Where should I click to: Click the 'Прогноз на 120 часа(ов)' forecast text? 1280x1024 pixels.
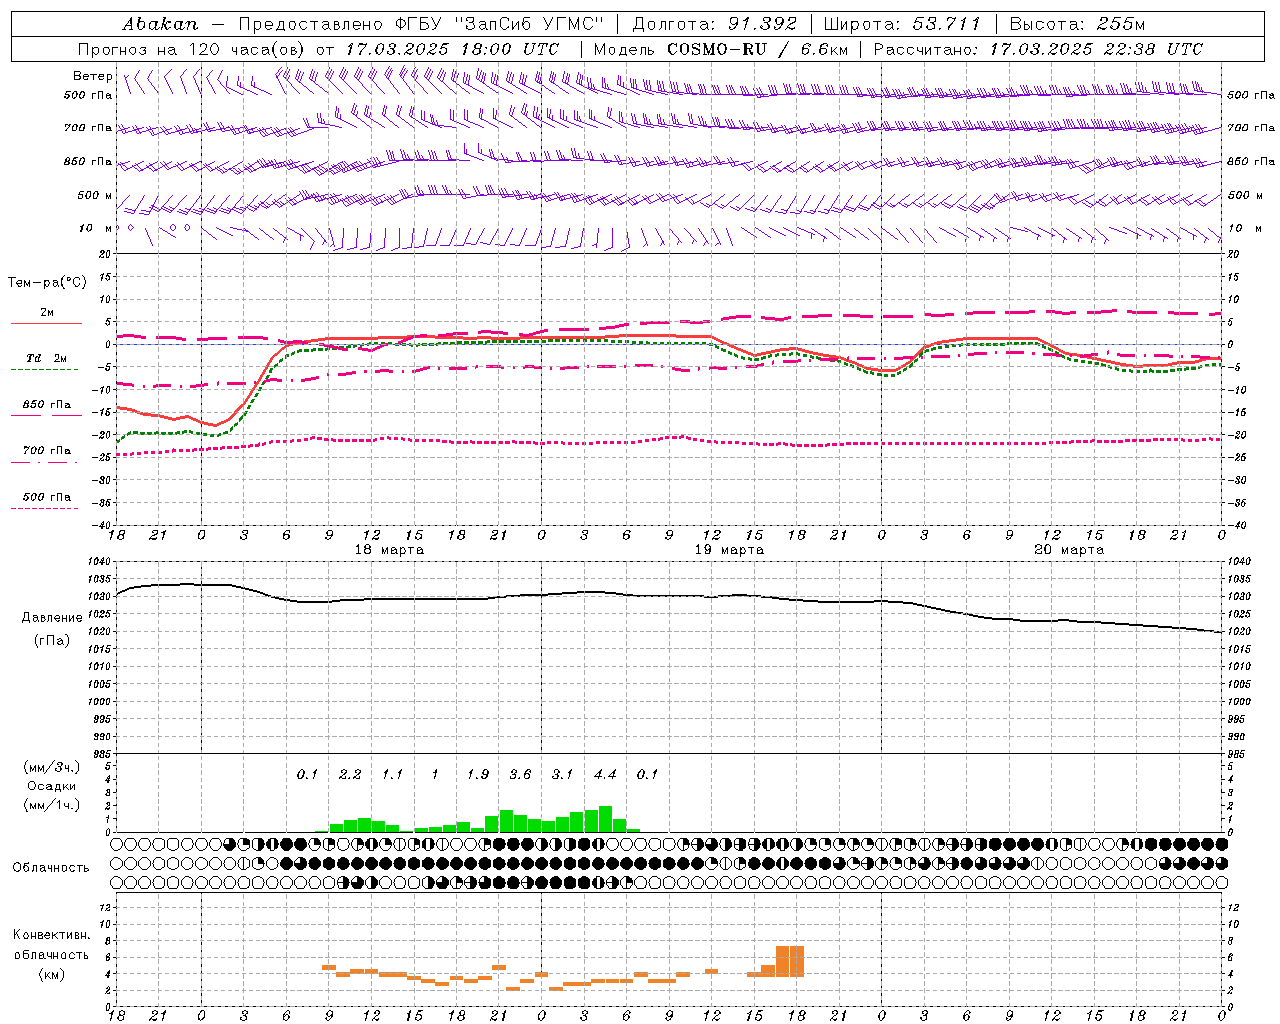tap(192, 49)
